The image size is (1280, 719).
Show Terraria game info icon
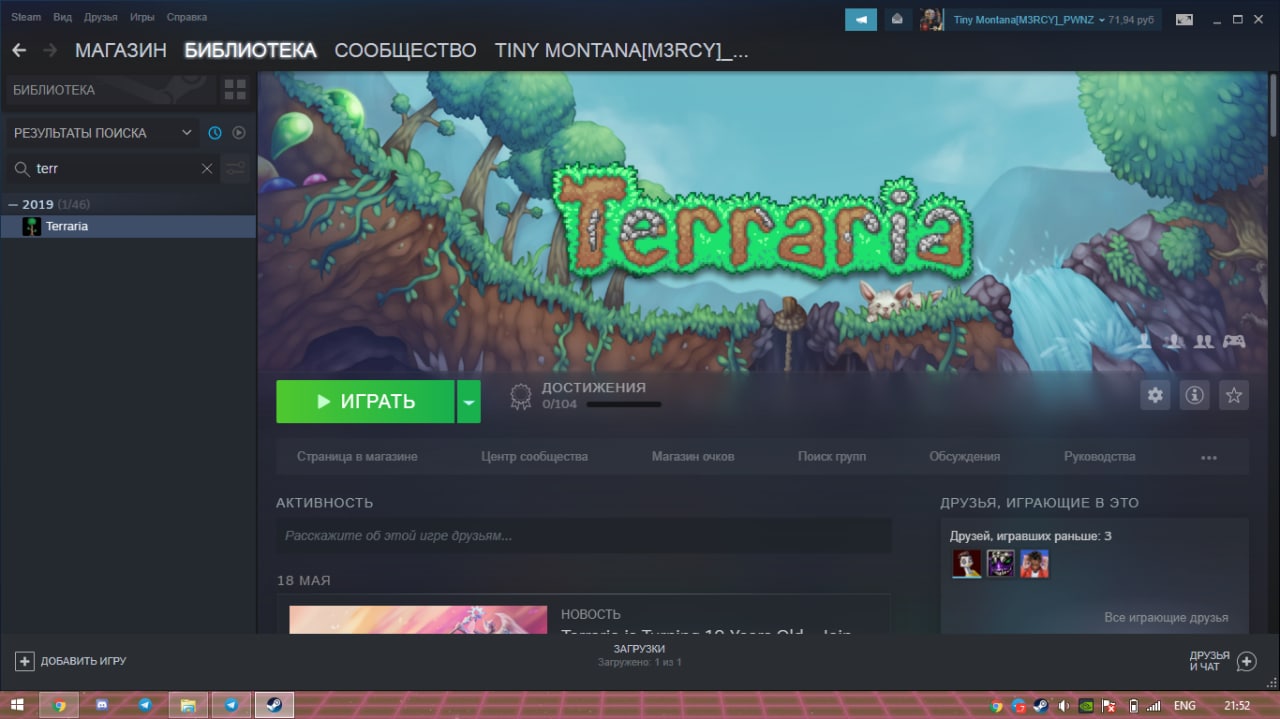tap(1194, 395)
